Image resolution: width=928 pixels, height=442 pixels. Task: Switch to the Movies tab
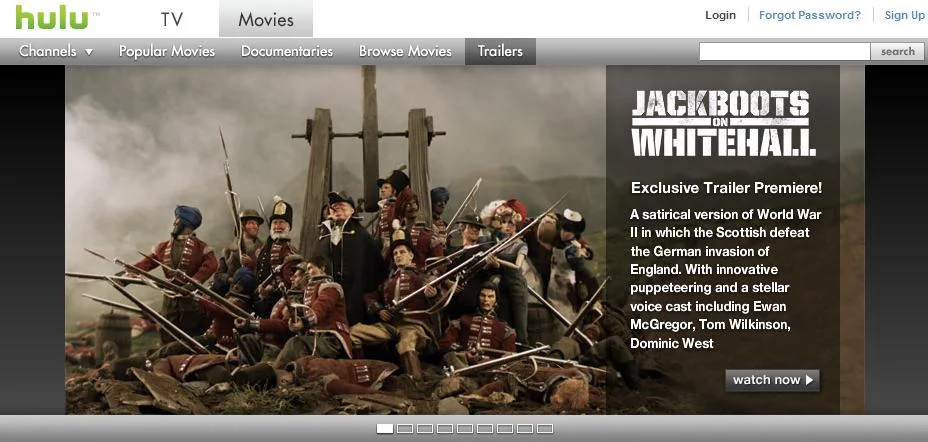coord(266,19)
